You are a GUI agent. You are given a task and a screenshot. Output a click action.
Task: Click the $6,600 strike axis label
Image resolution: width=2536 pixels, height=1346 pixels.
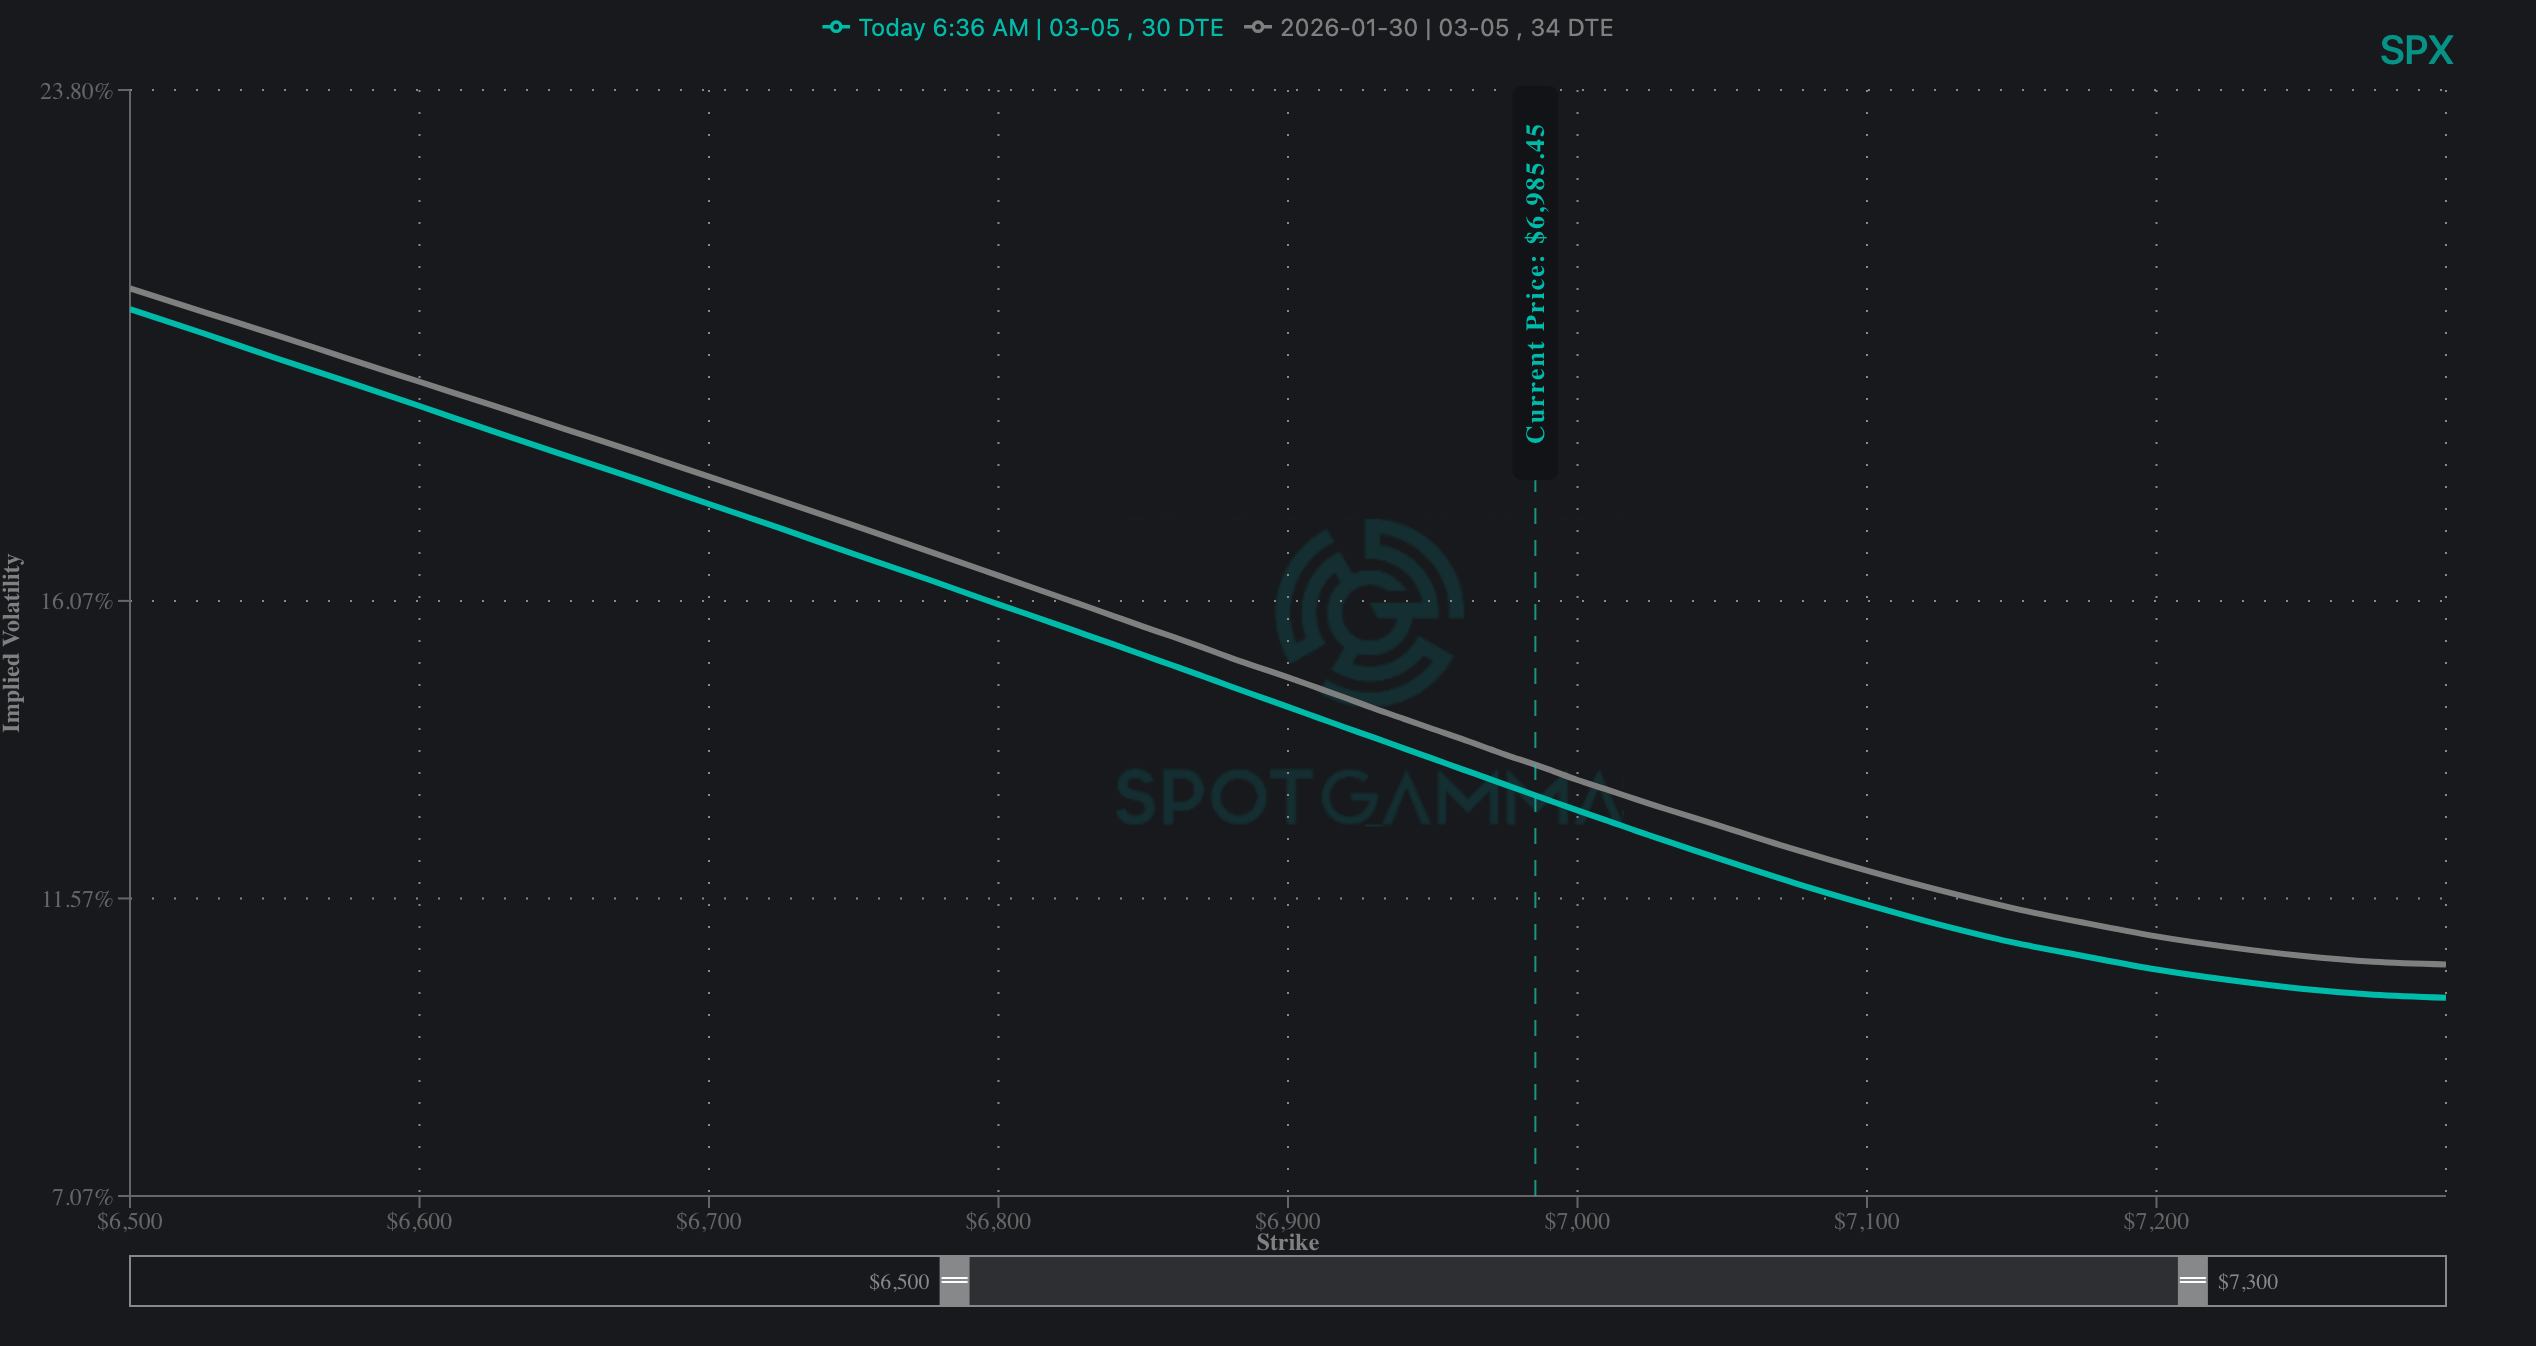click(x=419, y=1221)
